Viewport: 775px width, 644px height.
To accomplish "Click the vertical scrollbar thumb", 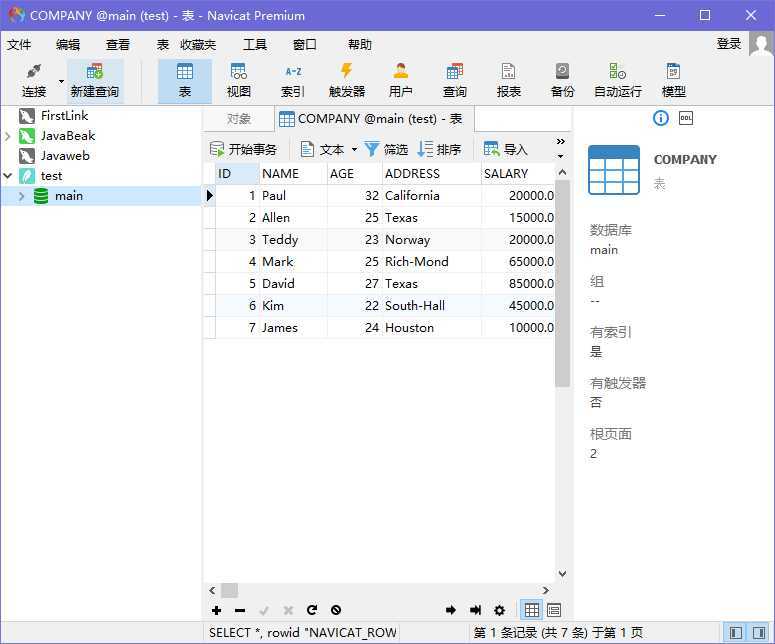I will pyautogui.click(x=562, y=283).
